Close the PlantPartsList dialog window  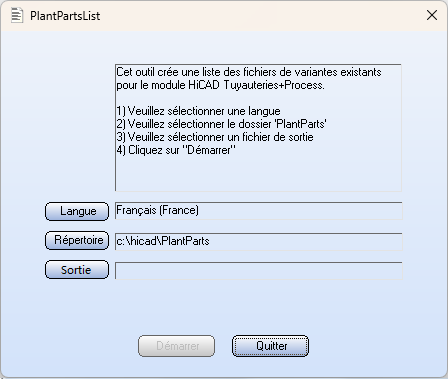(x=432, y=15)
